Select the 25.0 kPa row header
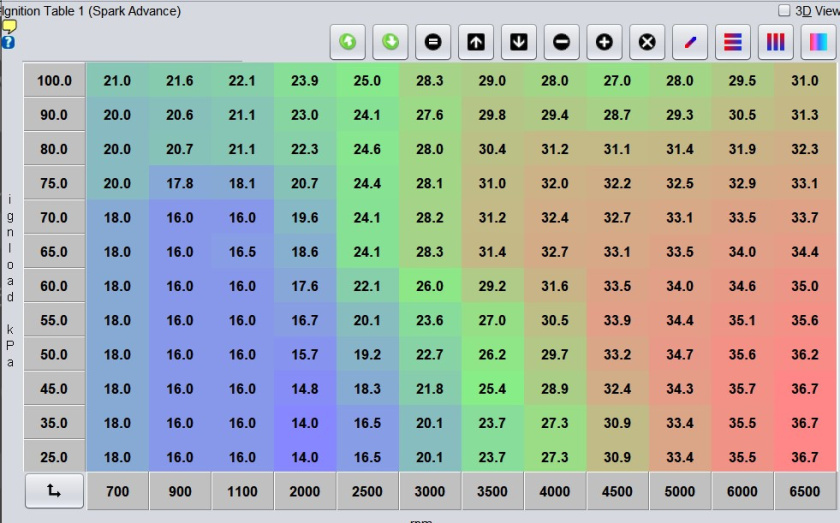 point(54,457)
